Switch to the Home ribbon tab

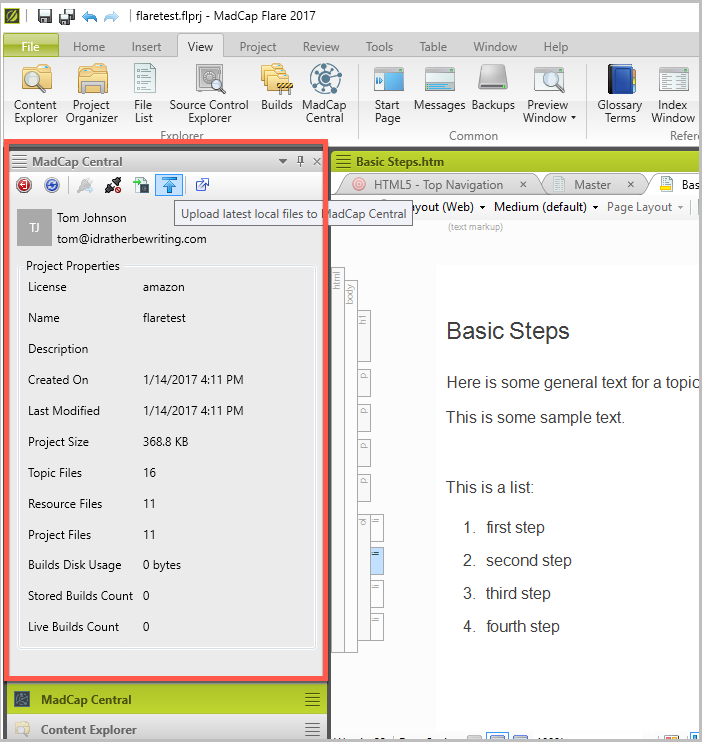pyautogui.click(x=89, y=47)
